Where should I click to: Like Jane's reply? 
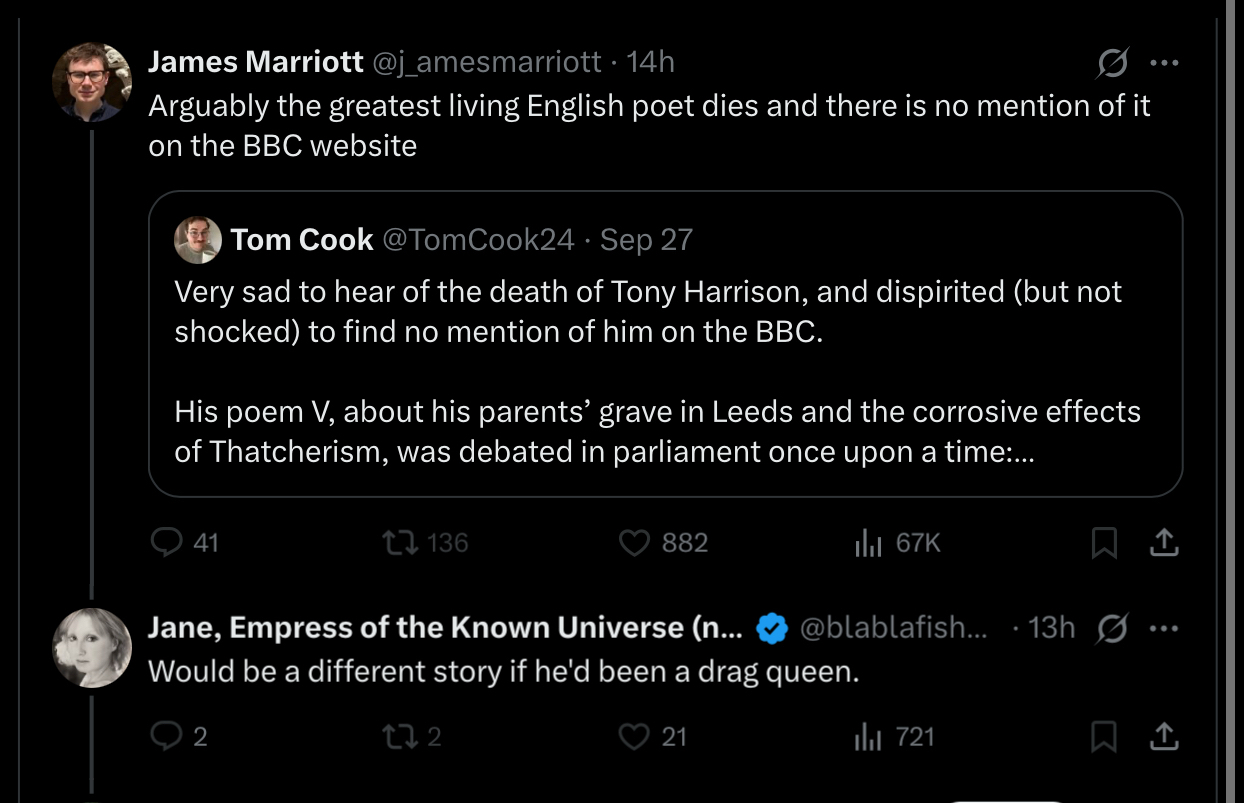pyautogui.click(x=635, y=737)
